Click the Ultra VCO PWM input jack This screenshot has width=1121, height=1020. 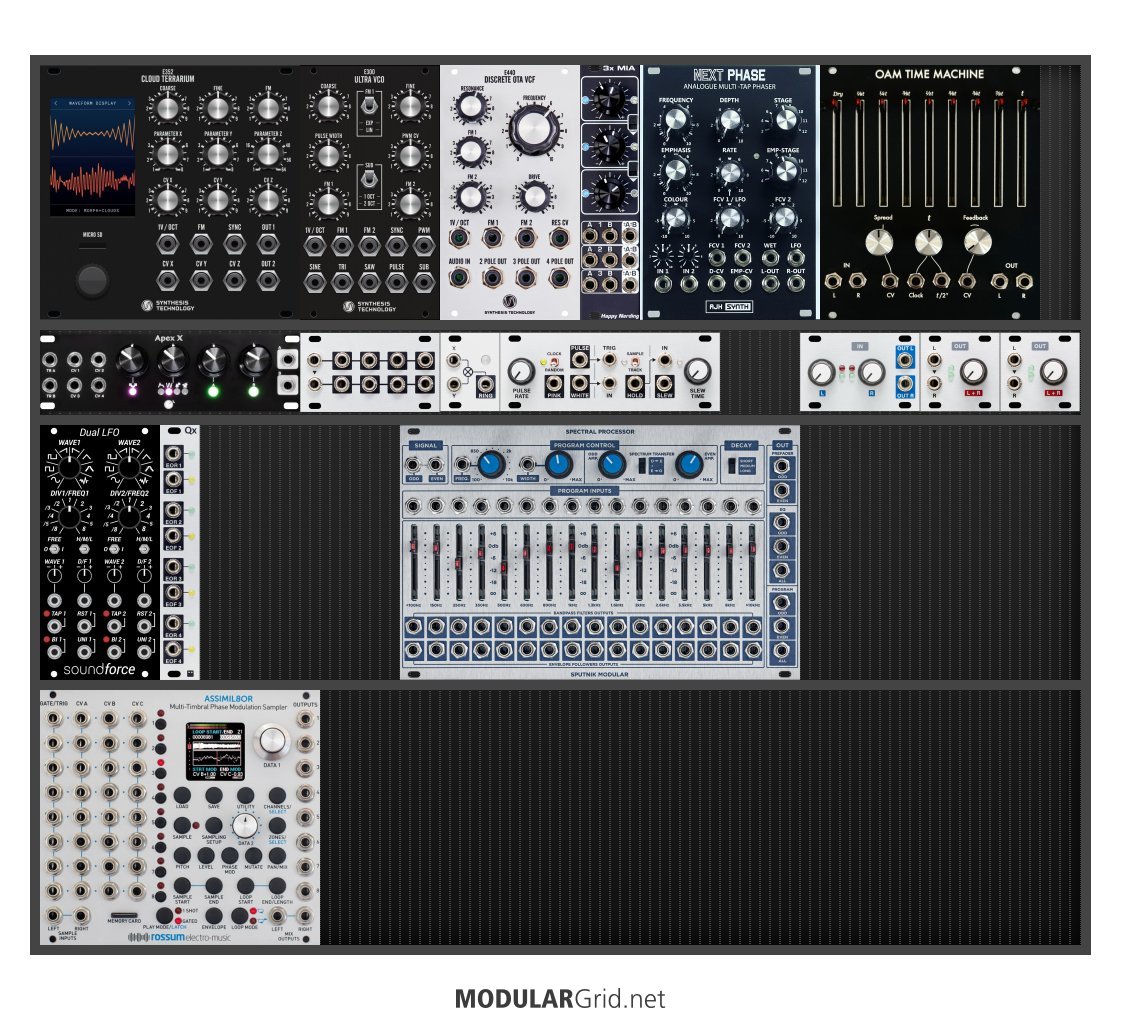(x=424, y=246)
